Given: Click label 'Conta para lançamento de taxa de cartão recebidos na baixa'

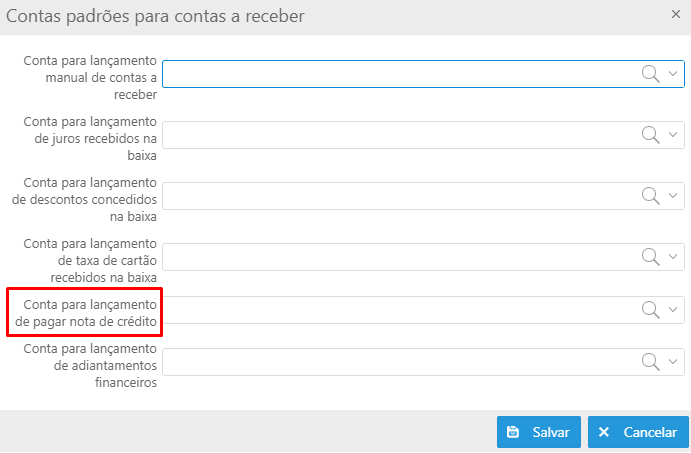Looking at the screenshot, I should [90, 260].
